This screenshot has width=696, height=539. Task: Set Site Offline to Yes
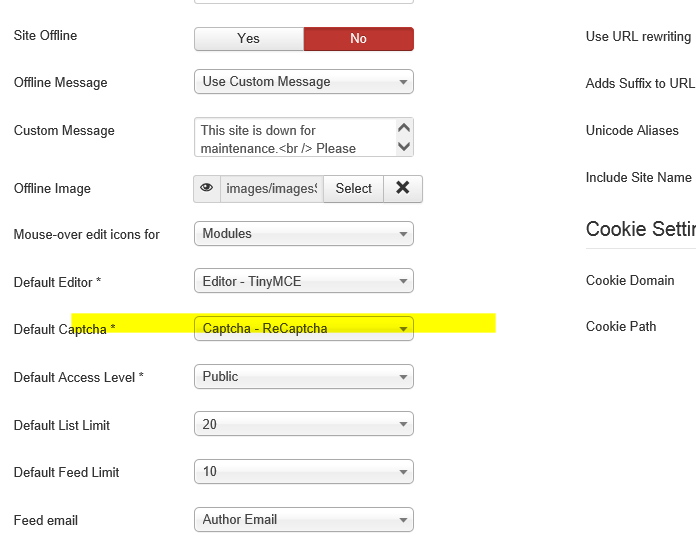249,39
